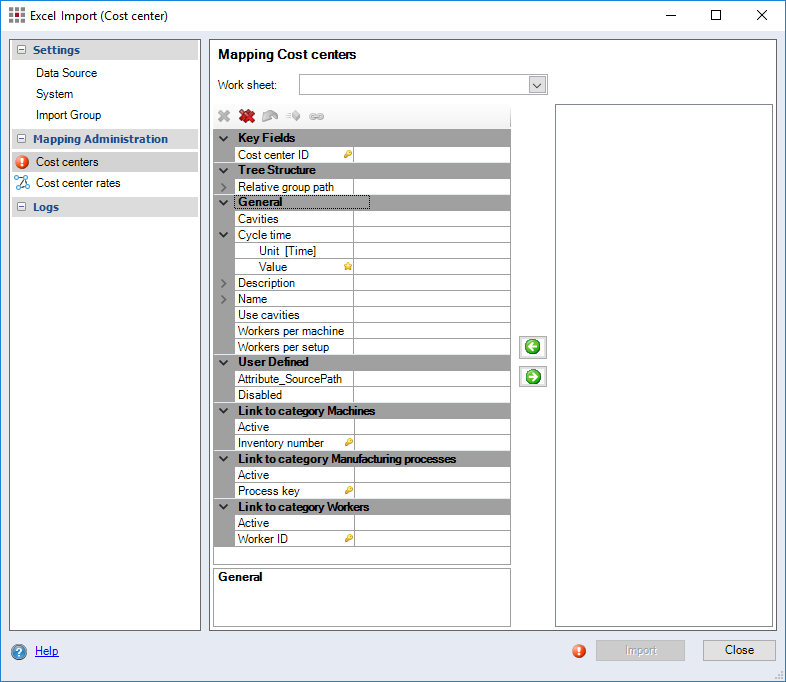Collapse the Cycle time row
Screen dimensions: 786x682
[x=224, y=235]
